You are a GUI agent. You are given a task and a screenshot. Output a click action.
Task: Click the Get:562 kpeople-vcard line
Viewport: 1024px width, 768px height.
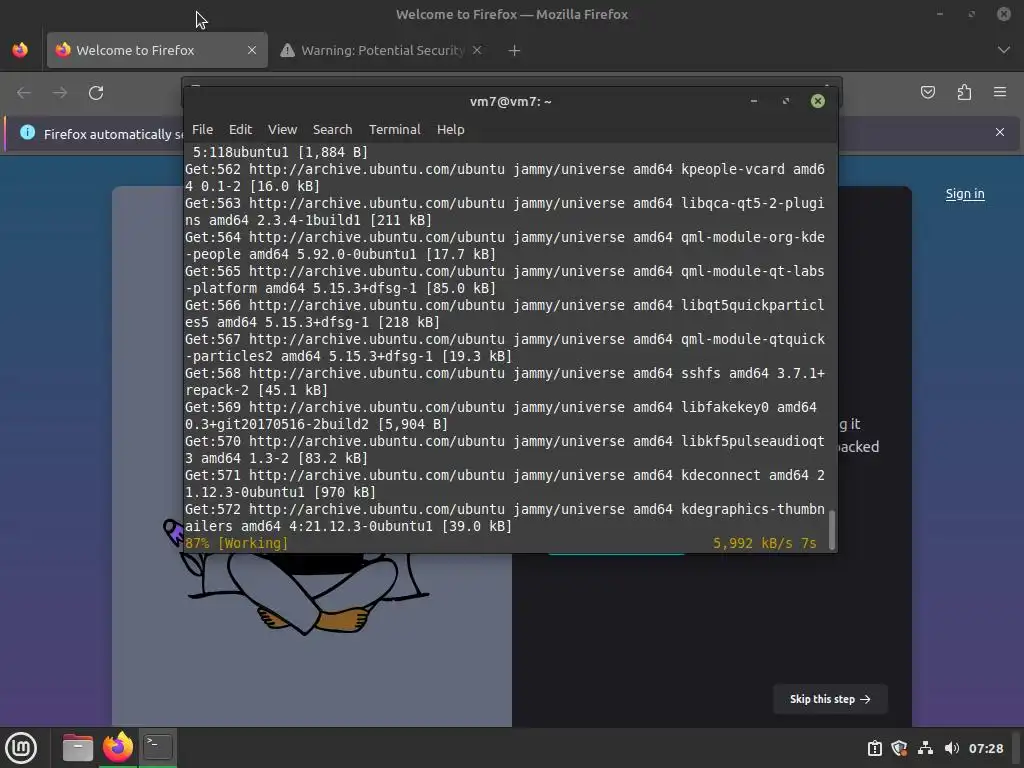[505, 178]
